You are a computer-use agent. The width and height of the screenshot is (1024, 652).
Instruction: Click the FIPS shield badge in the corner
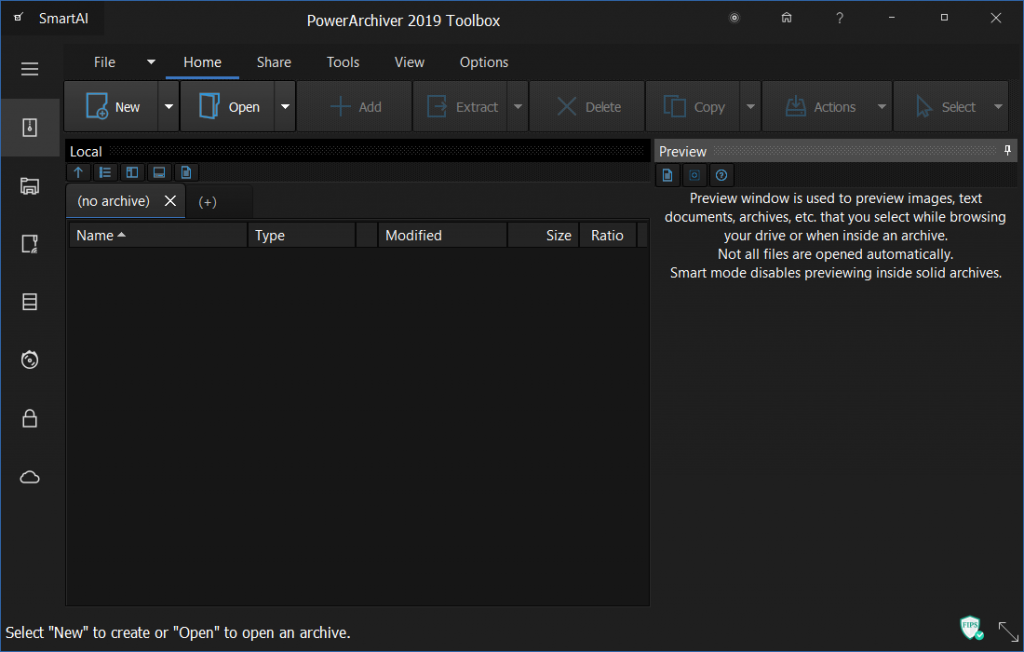tap(970, 627)
